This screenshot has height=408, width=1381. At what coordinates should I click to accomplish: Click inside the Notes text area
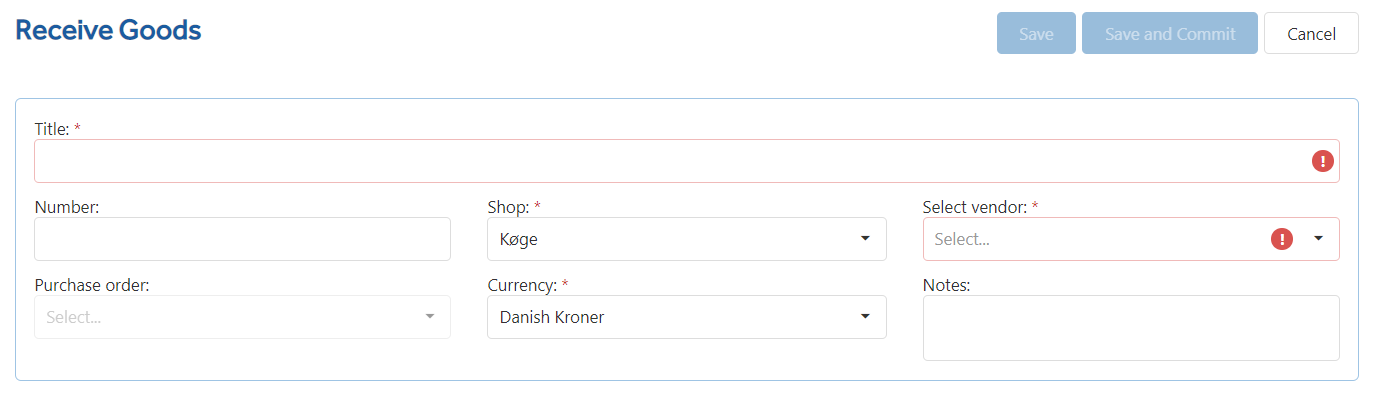point(1131,328)
